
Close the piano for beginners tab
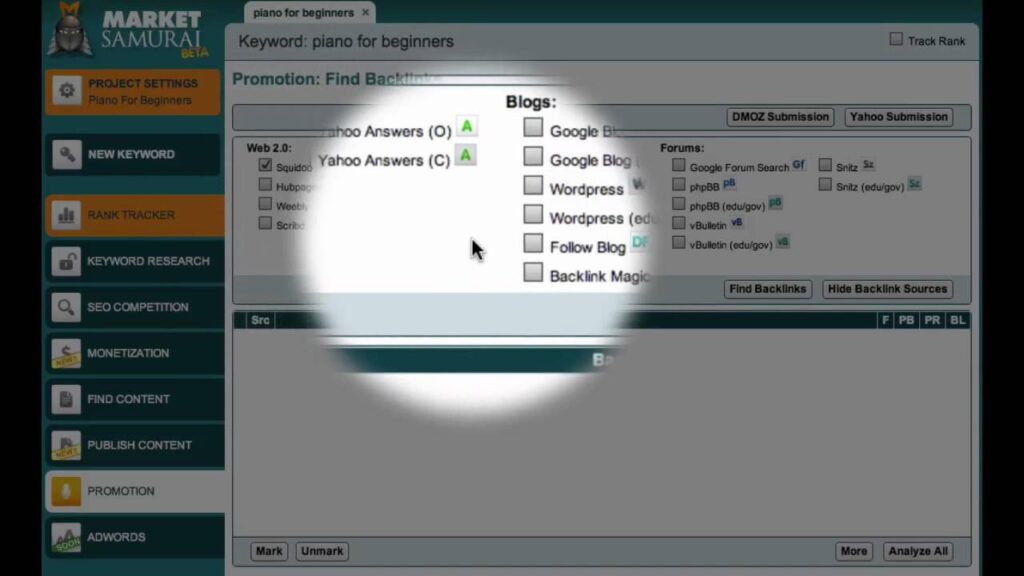coord(366,12)
